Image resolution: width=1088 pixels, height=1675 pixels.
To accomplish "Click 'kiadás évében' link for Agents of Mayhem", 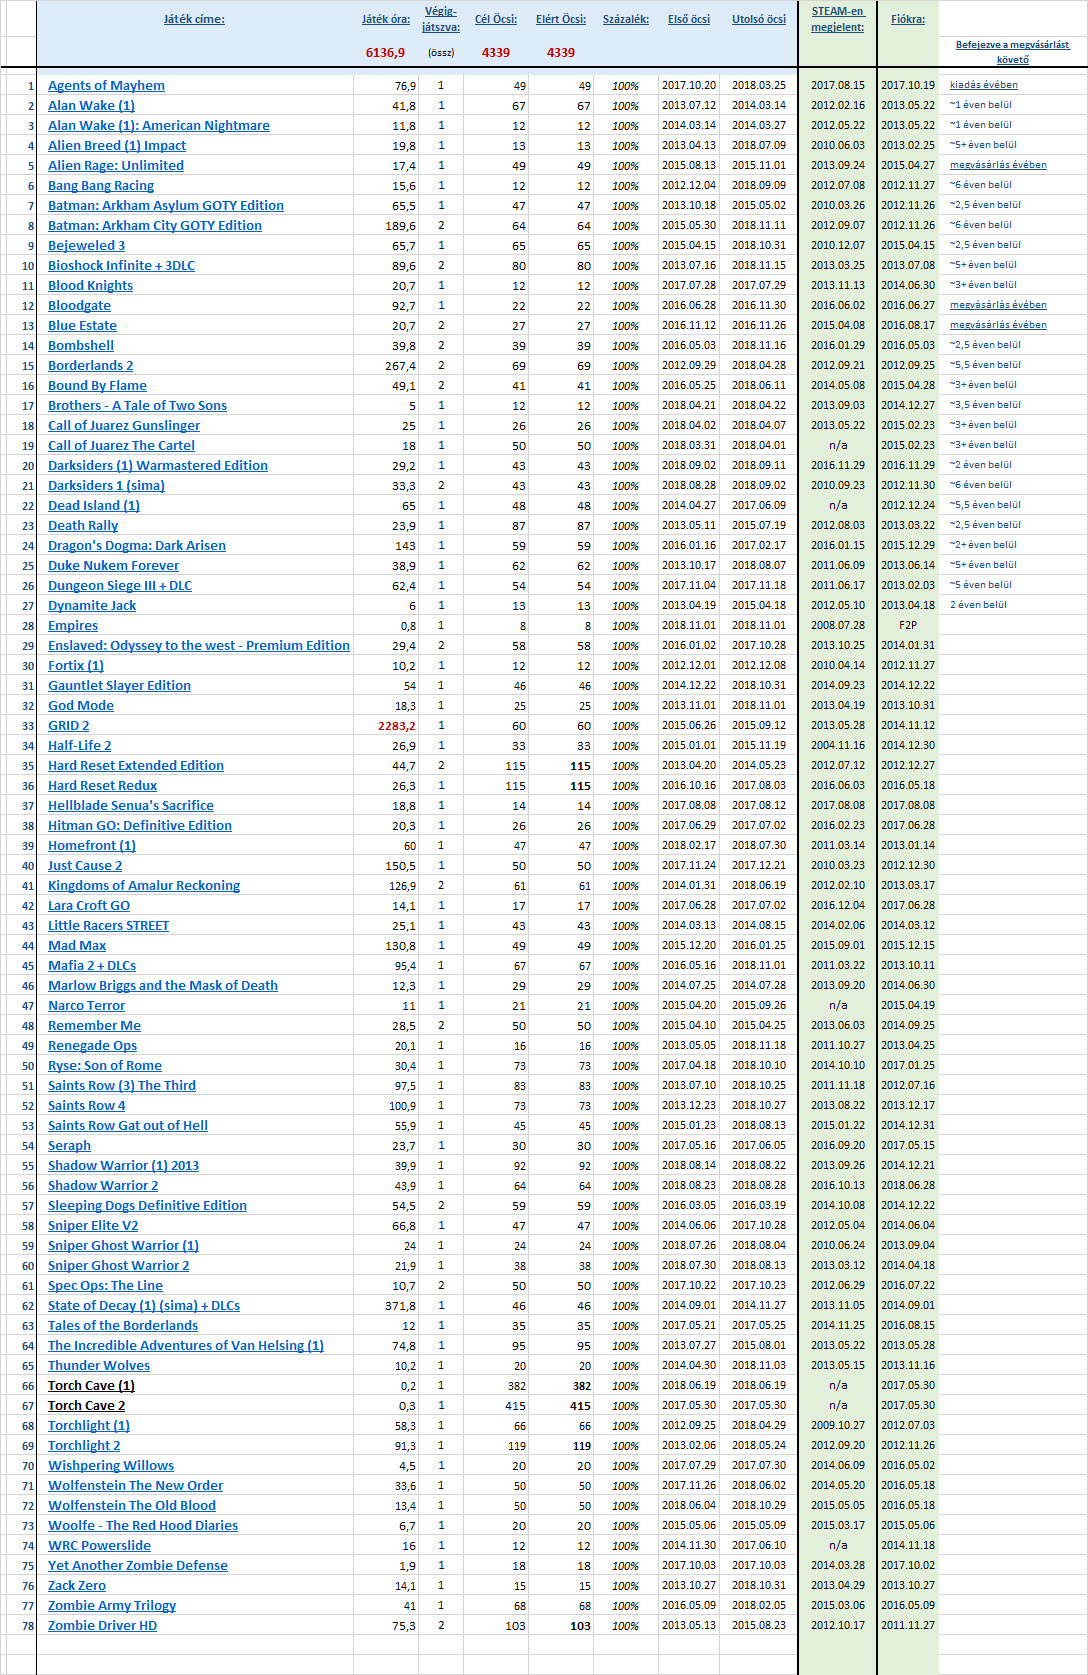I will (x=984, y=85).
